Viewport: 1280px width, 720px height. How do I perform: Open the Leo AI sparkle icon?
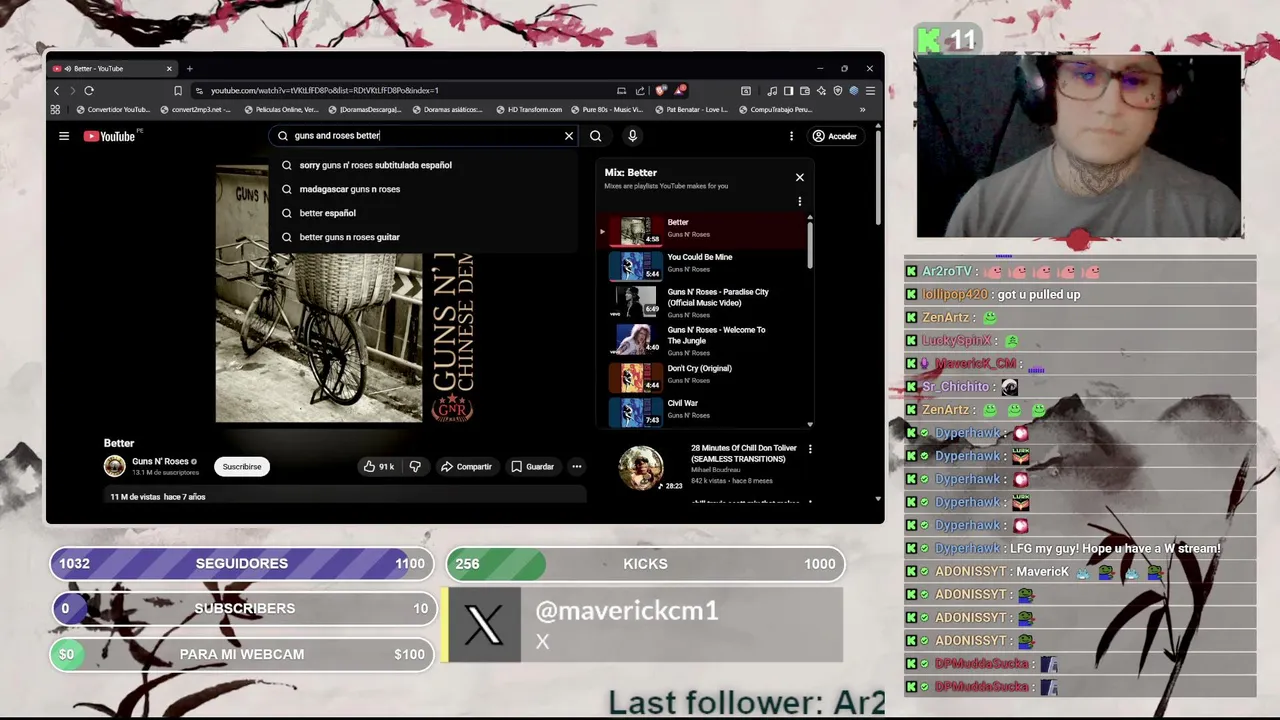(x=821, y=90)
